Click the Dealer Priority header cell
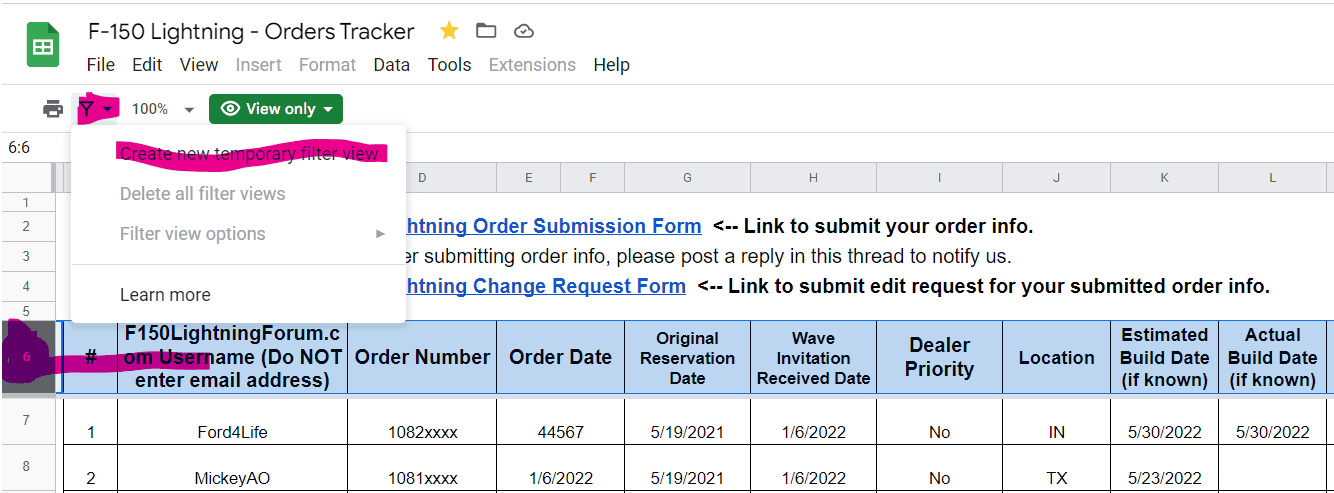 tap(939, 357)
